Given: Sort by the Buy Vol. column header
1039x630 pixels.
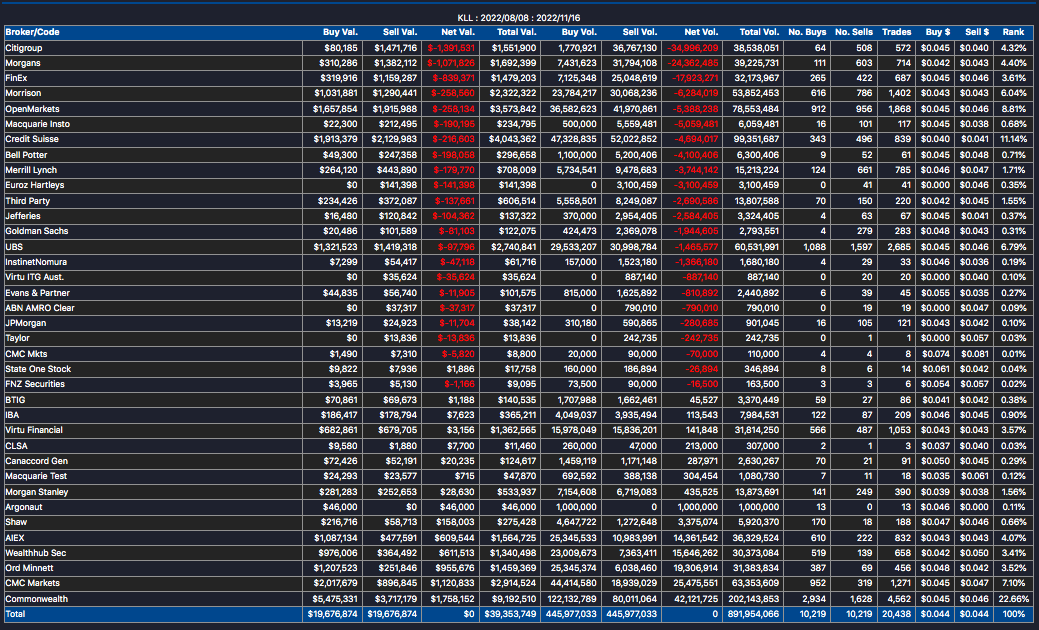Looking at the screenshot, I should pyautogui.click(x=578, y=32).
